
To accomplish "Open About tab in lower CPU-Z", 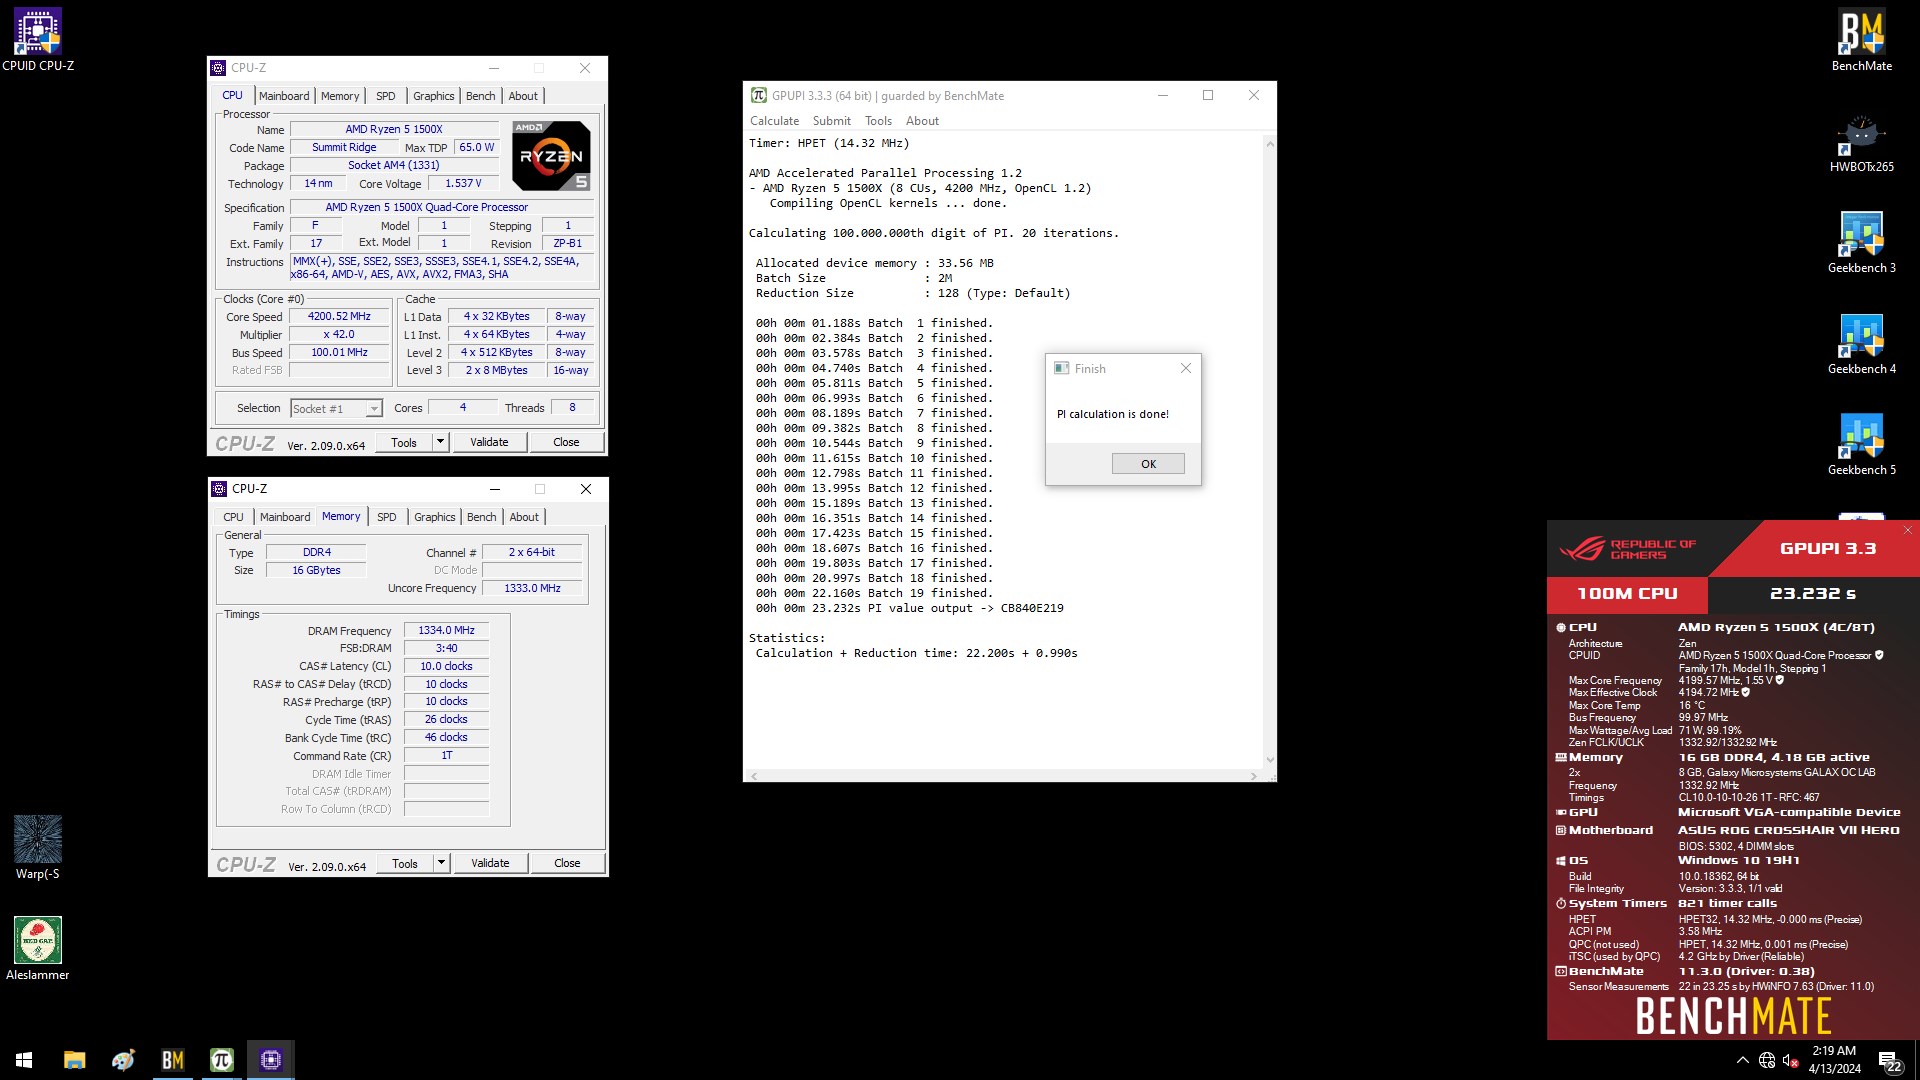I will pos(524,517).
